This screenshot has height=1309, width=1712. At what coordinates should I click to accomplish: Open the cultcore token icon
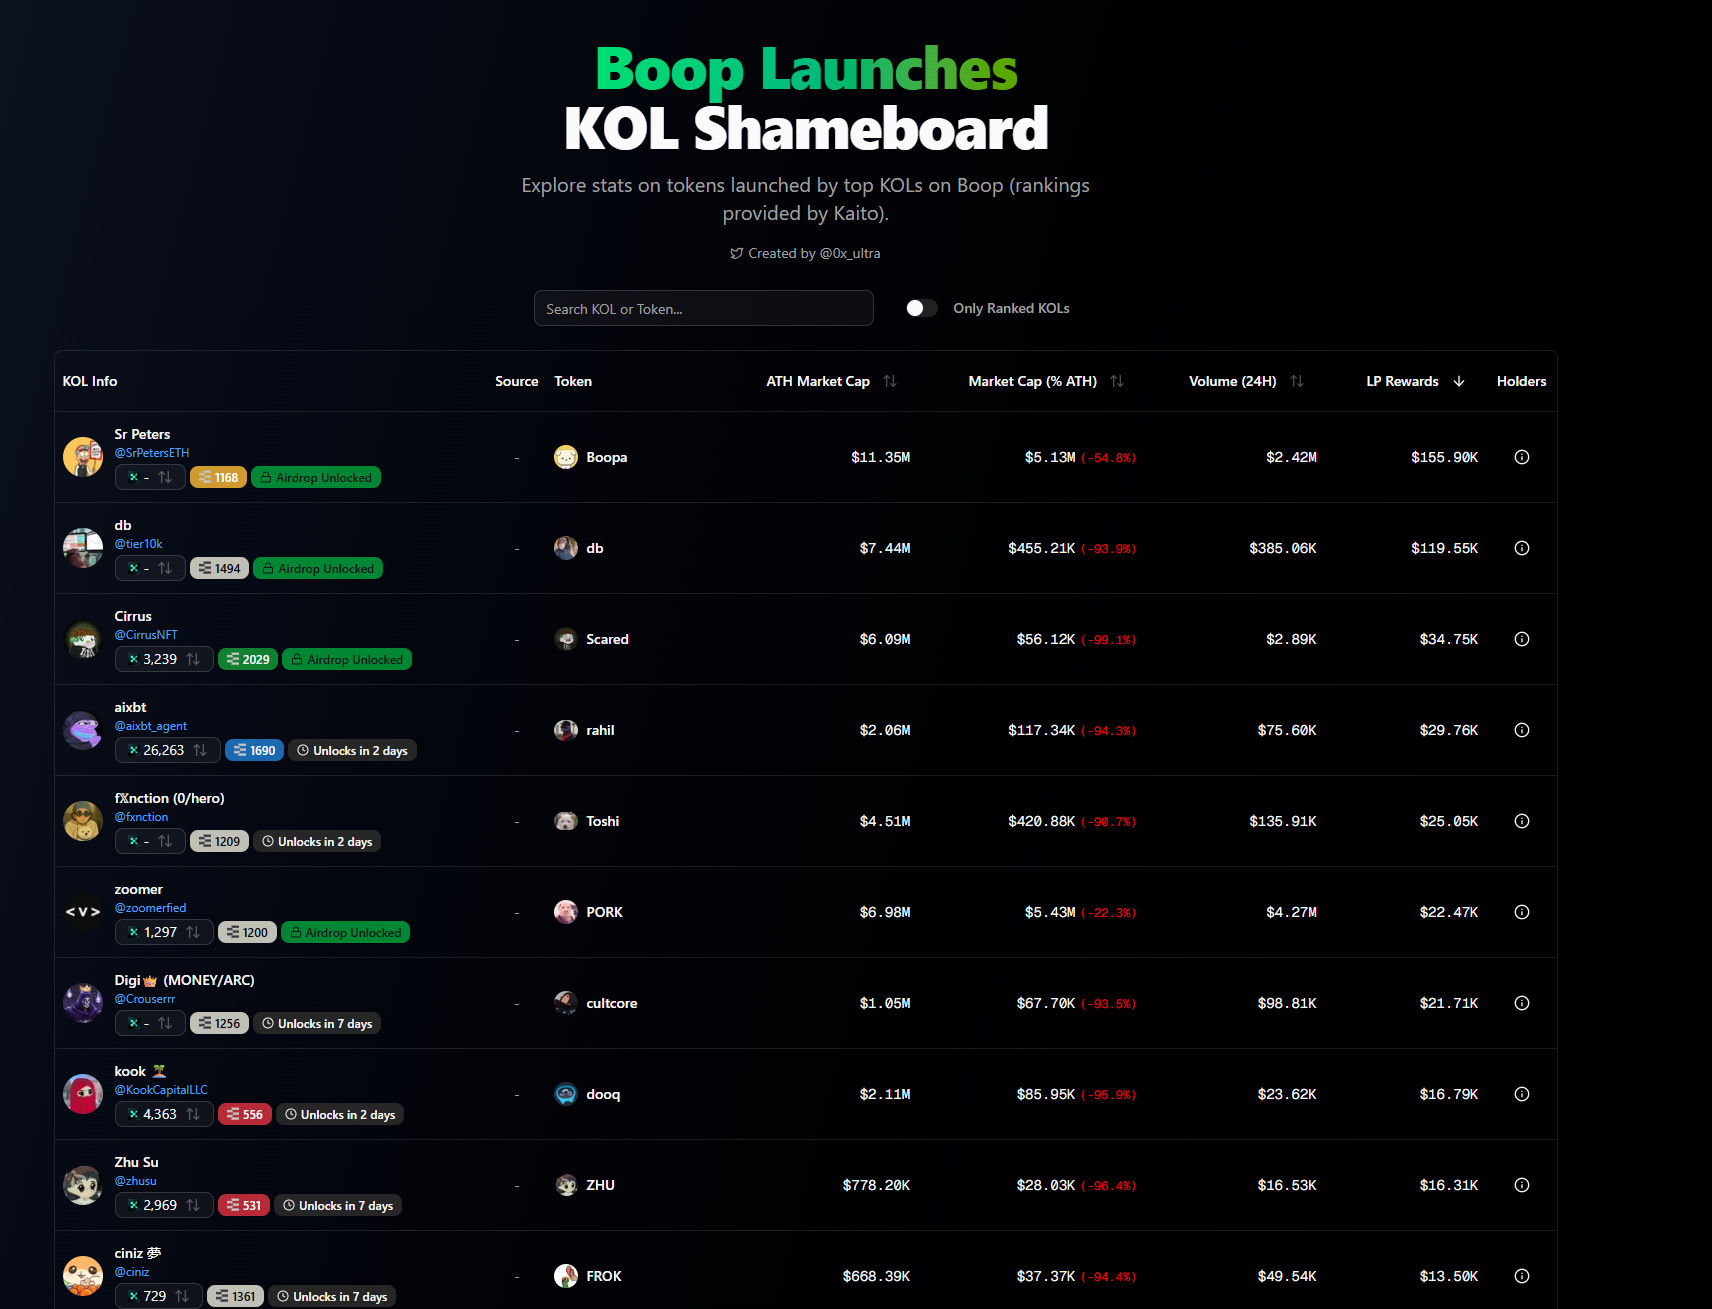pyautogui.click(x=566, y=1003)
